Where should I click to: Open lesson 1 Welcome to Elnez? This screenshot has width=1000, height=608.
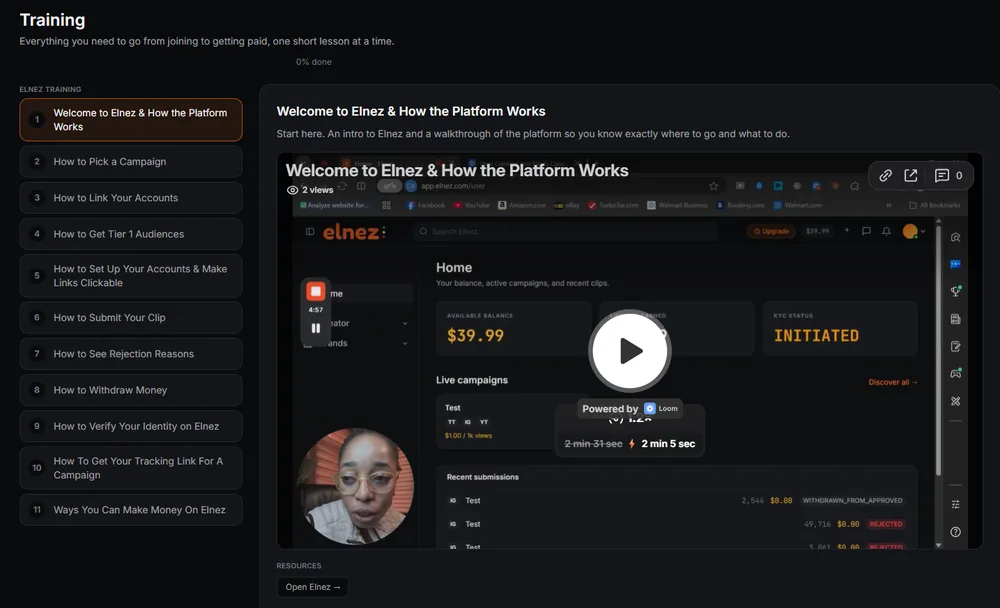click(131, 120)
